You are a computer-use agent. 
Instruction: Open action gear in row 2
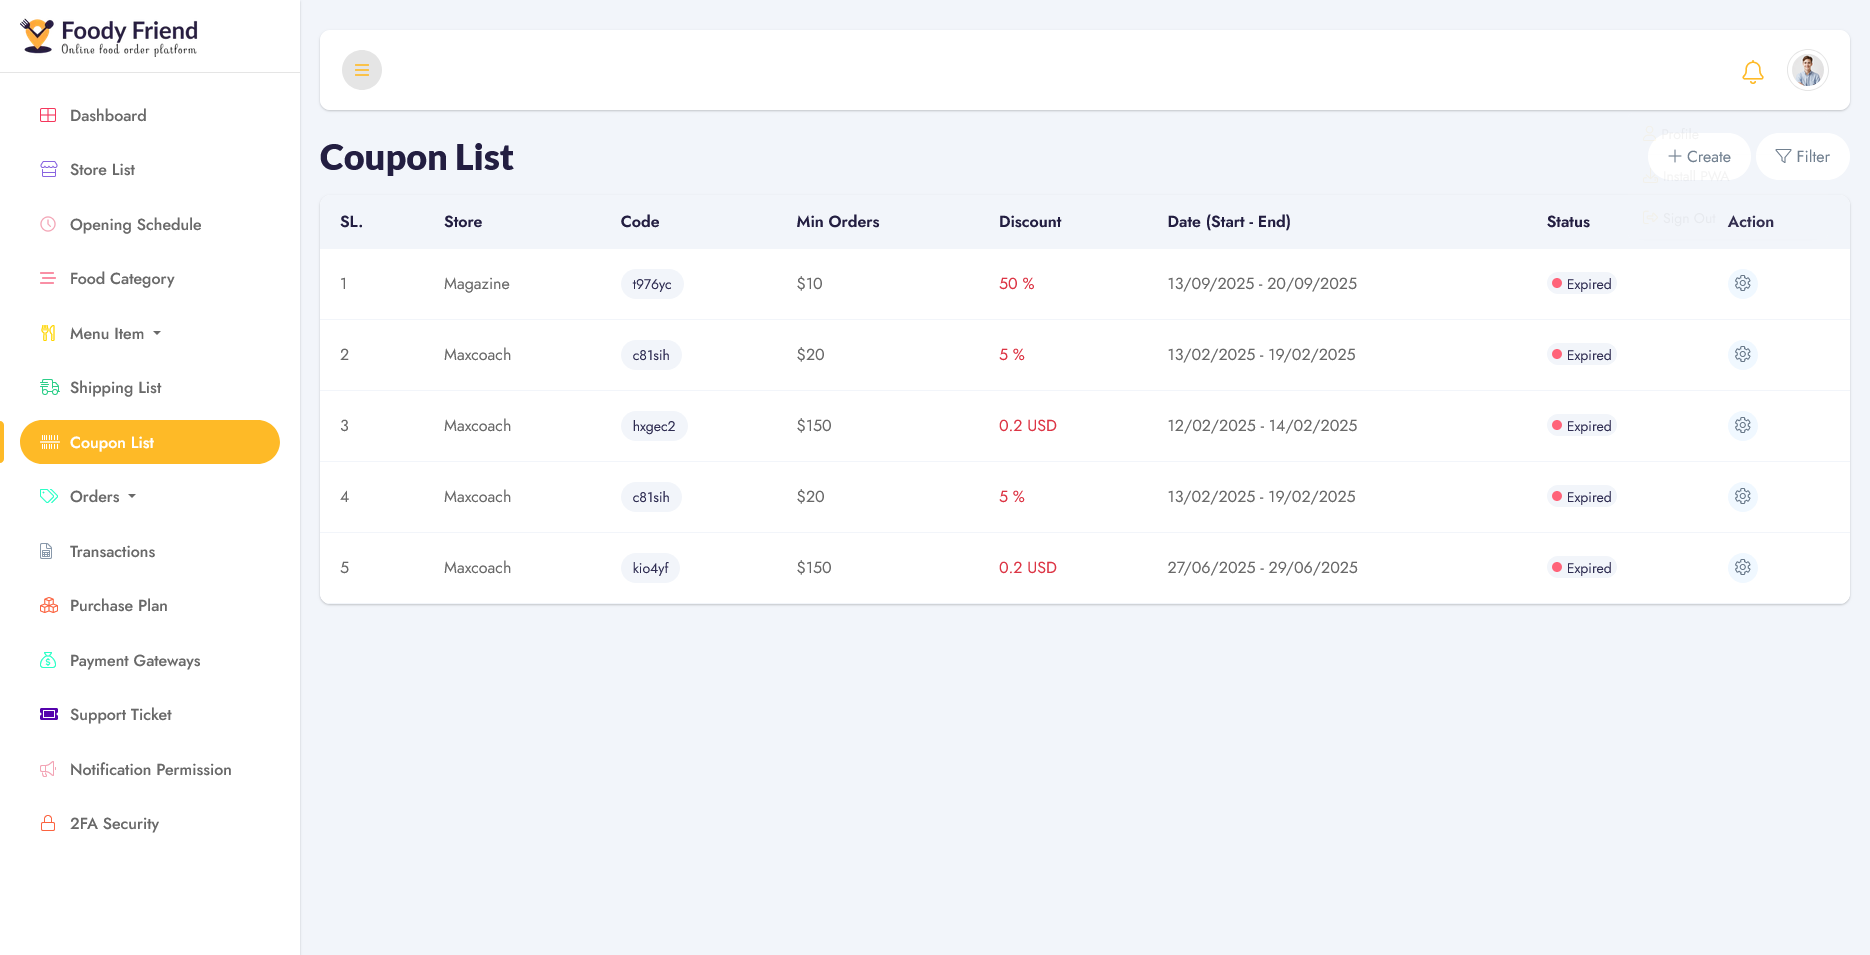pyautogui.click(x=1743, y=355)
